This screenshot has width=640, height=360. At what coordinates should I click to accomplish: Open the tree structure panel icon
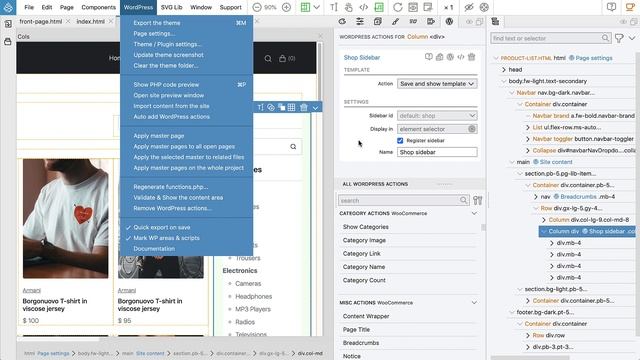click(x=495, y=22)
